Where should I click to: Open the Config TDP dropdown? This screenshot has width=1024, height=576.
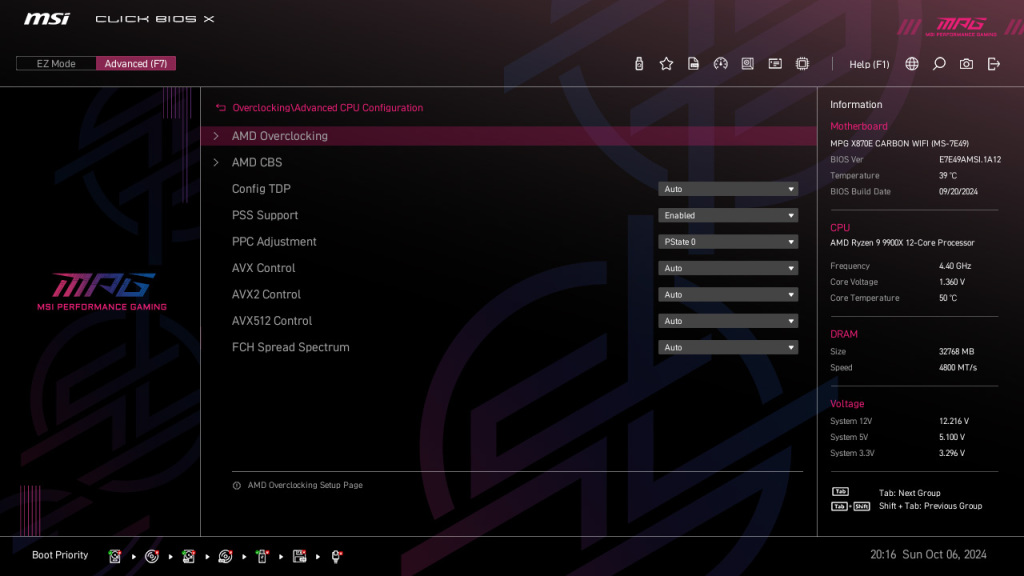pos(727,188)
